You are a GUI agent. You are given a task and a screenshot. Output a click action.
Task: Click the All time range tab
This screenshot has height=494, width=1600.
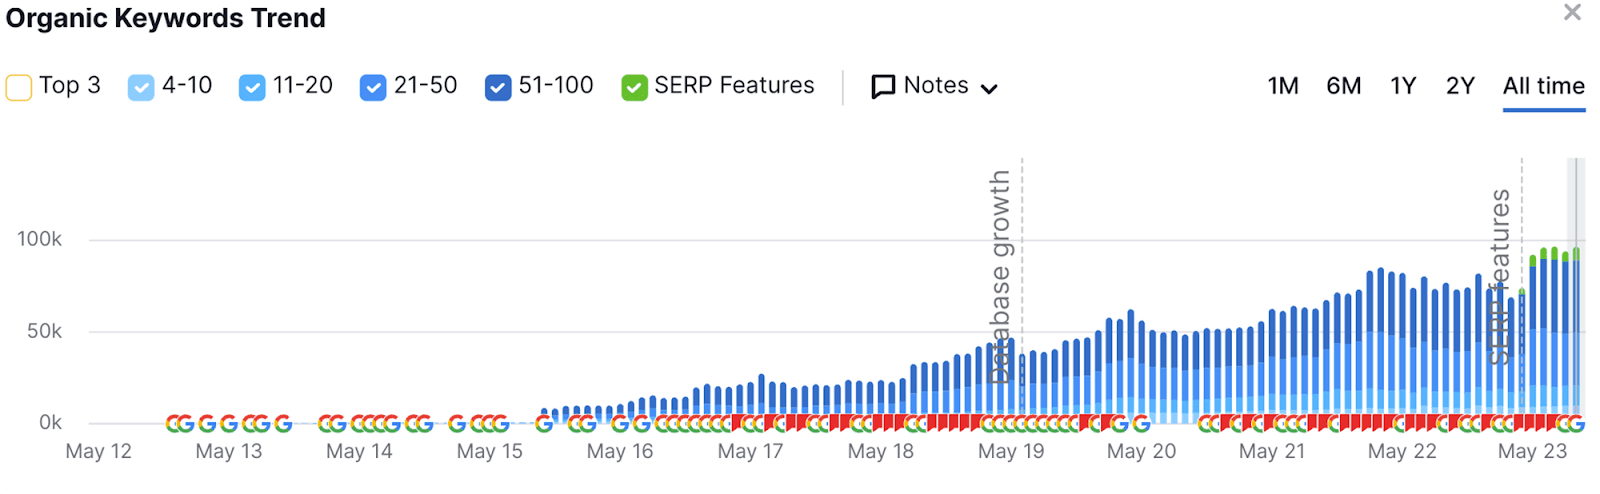click(x=1543, y=86)
